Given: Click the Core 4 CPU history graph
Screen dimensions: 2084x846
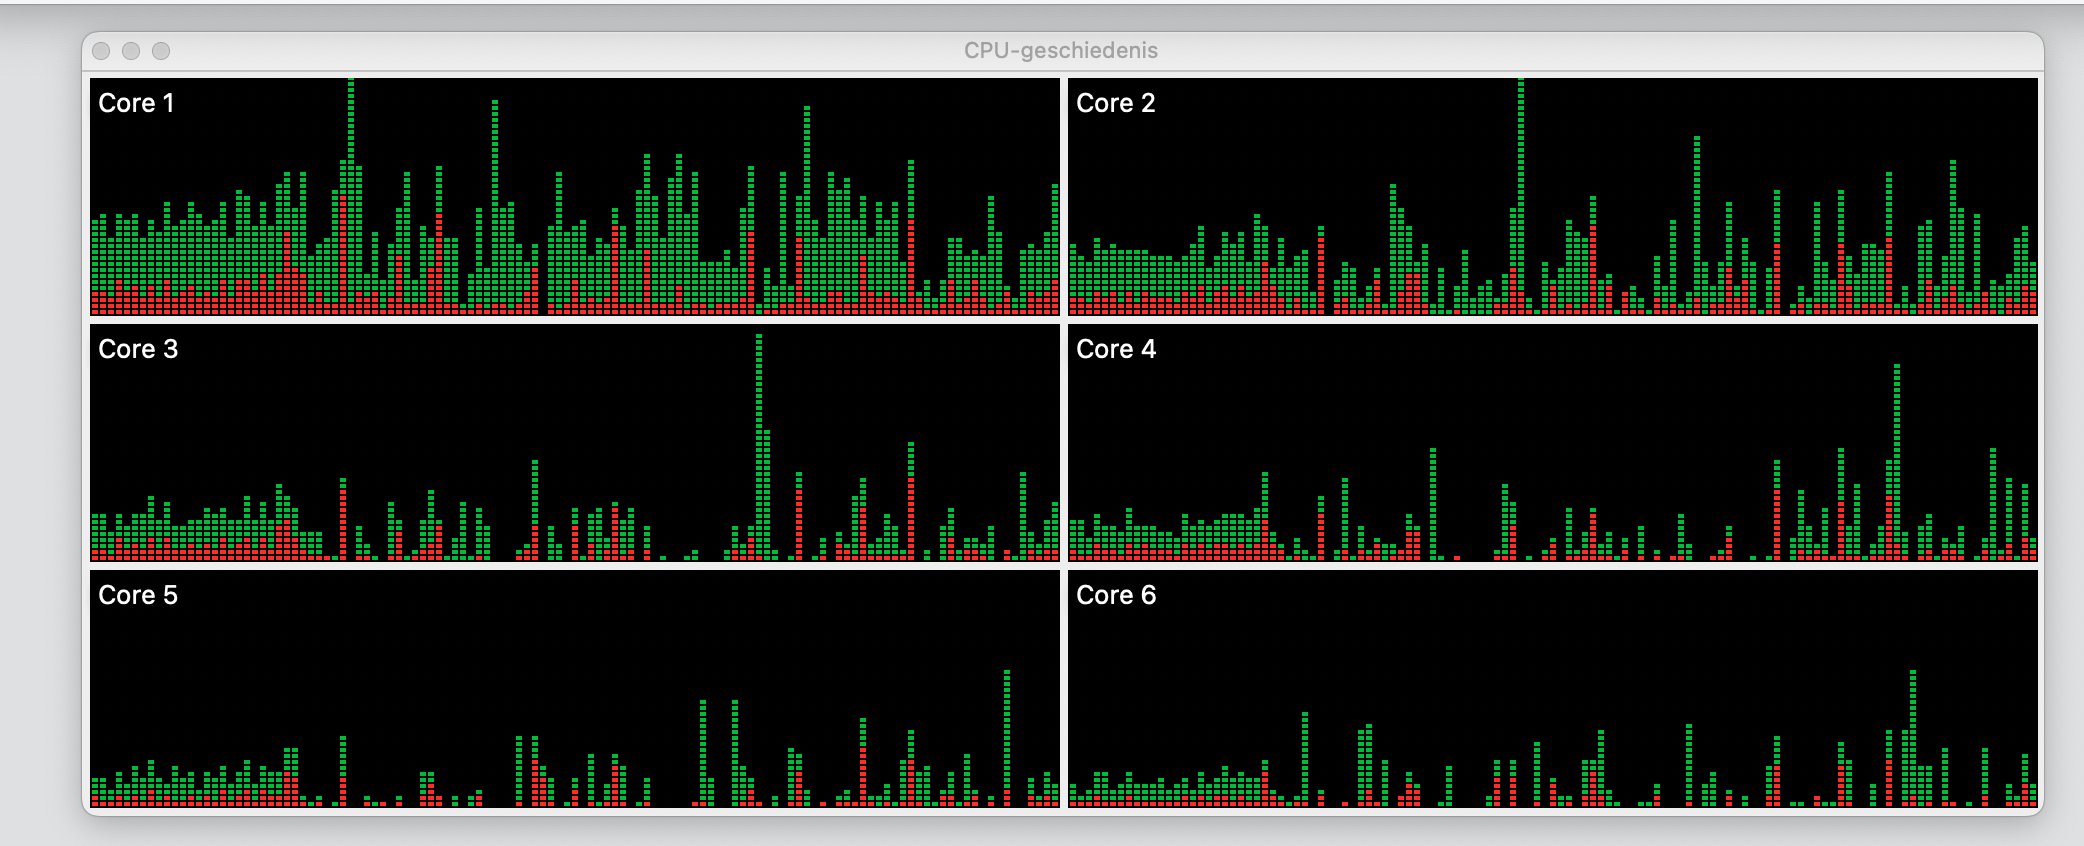Looking at the screenshot, I should pos(1553,443).
